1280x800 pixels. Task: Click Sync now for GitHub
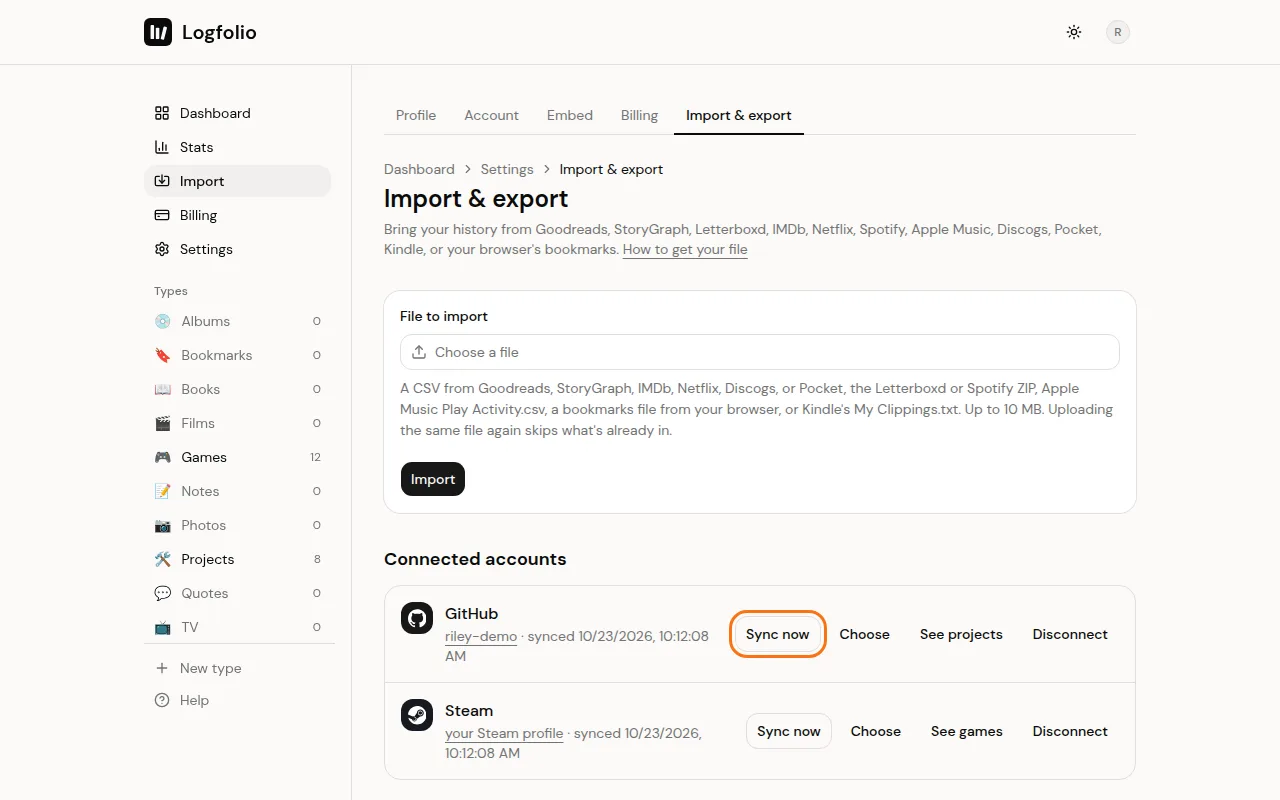778,634
